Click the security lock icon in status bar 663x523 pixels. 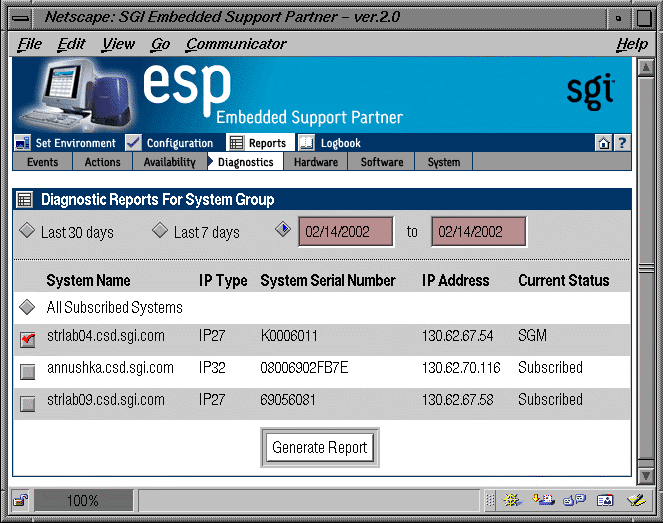pos(20,501)
